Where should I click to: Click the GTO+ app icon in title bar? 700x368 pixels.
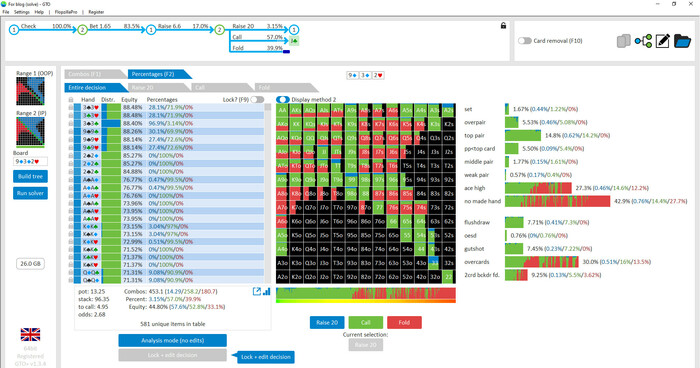point(4,4)
